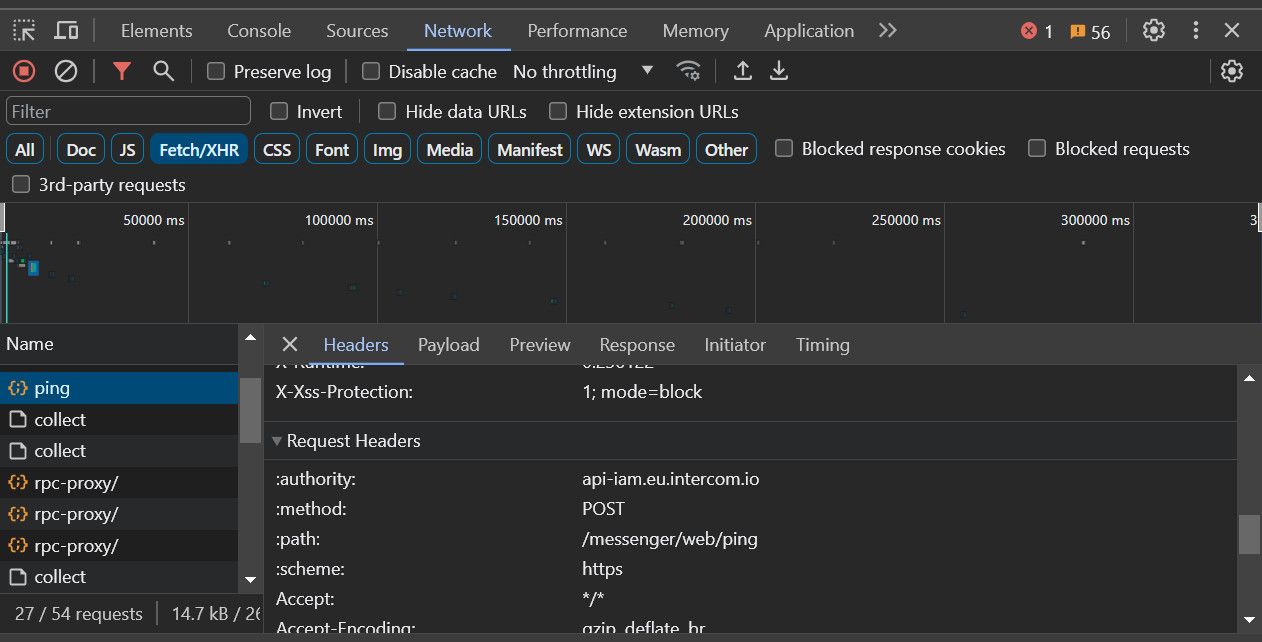Image resolution: width=1262 pixels, height=642 pixels.
Task: Click the red error count badge
Action: [1037, 31]
